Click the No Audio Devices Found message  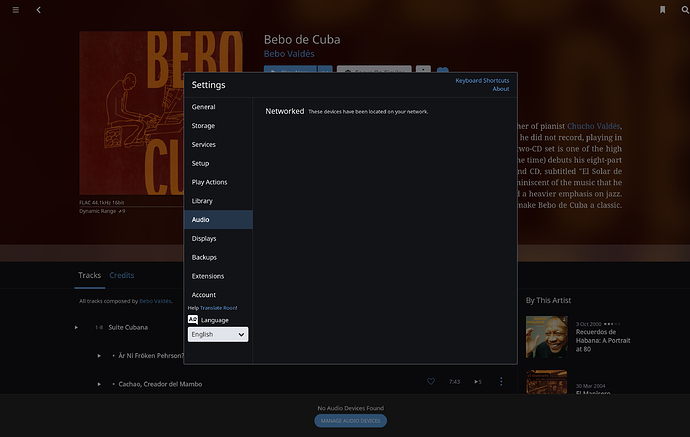click(351, 408)
